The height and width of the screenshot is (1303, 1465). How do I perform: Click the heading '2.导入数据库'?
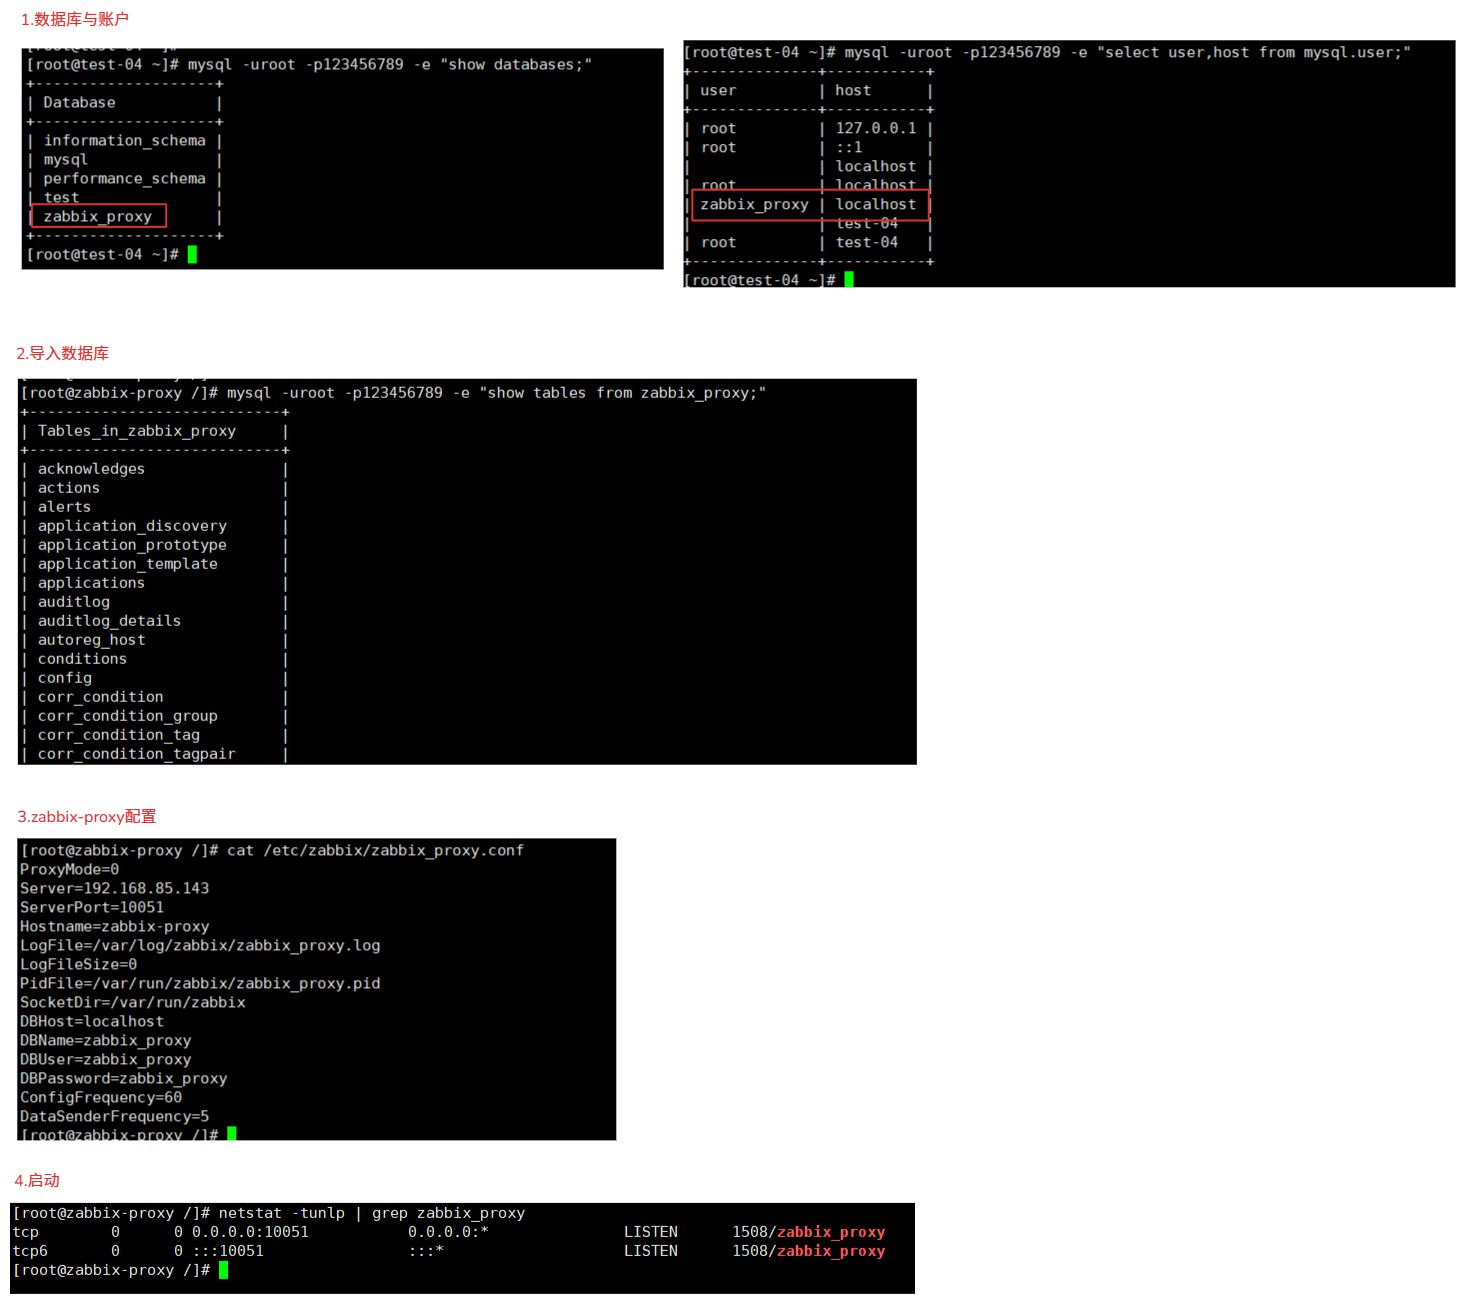tap(63, 353)
